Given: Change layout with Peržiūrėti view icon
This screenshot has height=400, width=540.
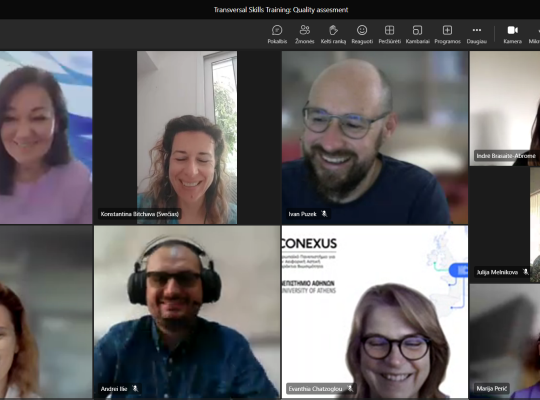Looking at the screenshot, I should (390, 34).
